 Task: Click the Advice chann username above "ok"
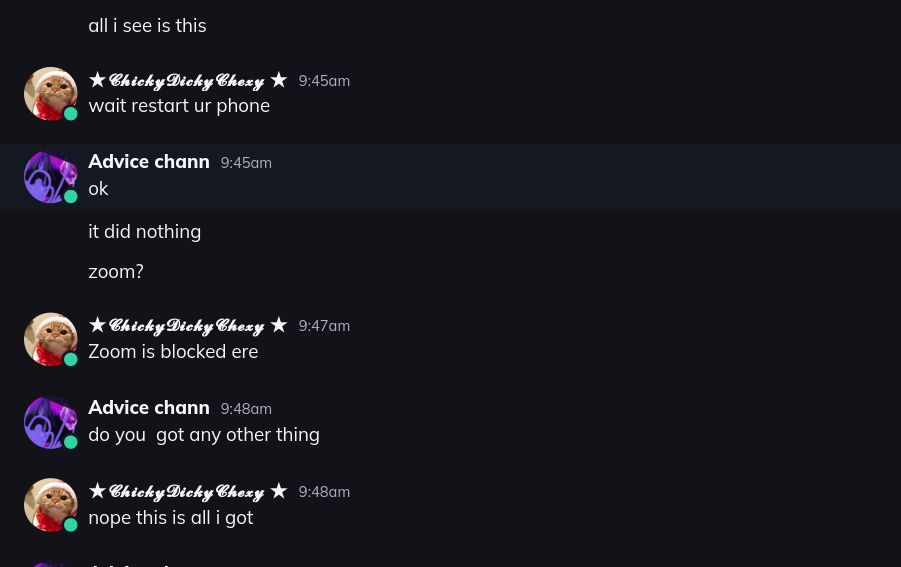click(x=148, y=161)
